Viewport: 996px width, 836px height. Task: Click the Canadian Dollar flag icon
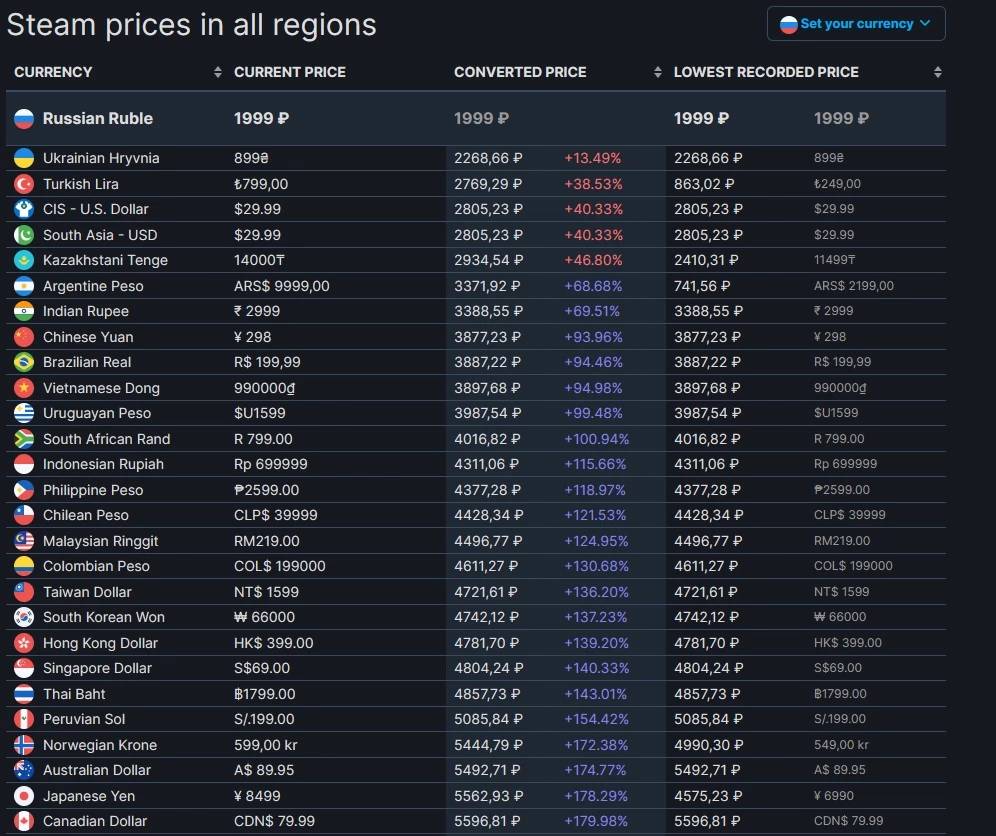coord(24,821)
